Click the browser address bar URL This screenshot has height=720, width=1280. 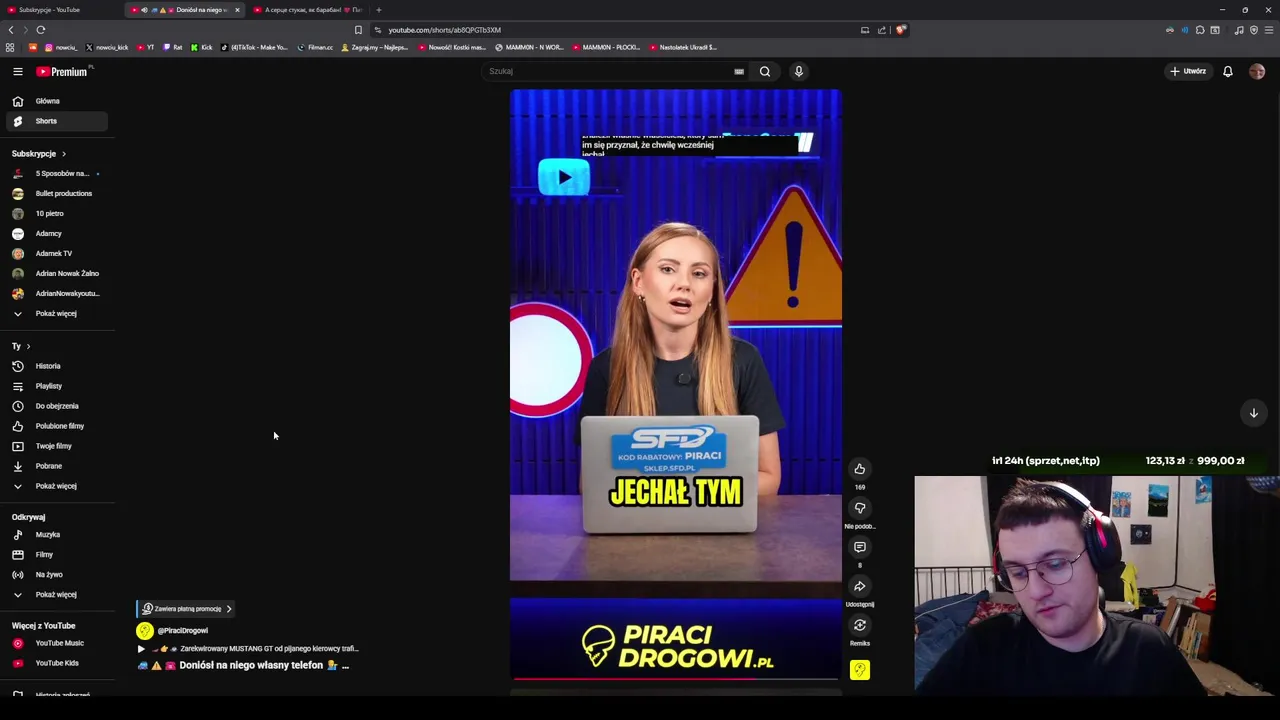(445, 30)
